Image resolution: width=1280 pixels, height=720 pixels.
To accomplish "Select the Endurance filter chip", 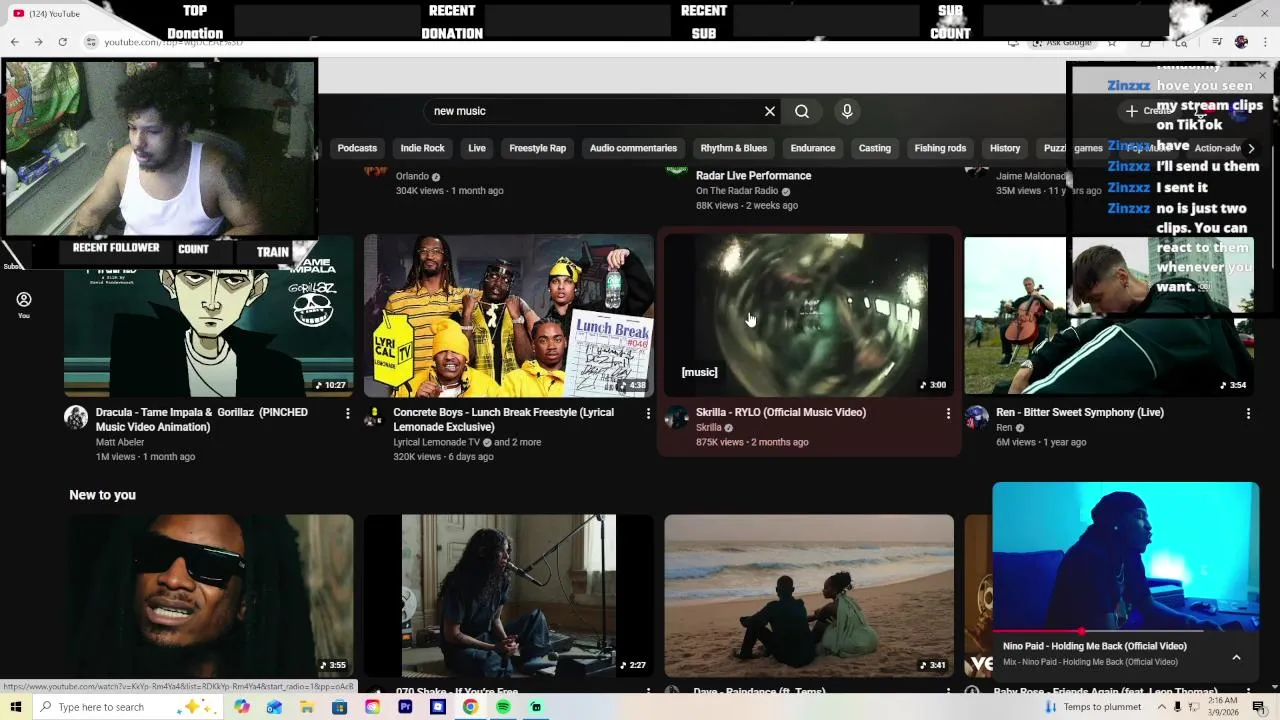I will [x=813, y=148].
